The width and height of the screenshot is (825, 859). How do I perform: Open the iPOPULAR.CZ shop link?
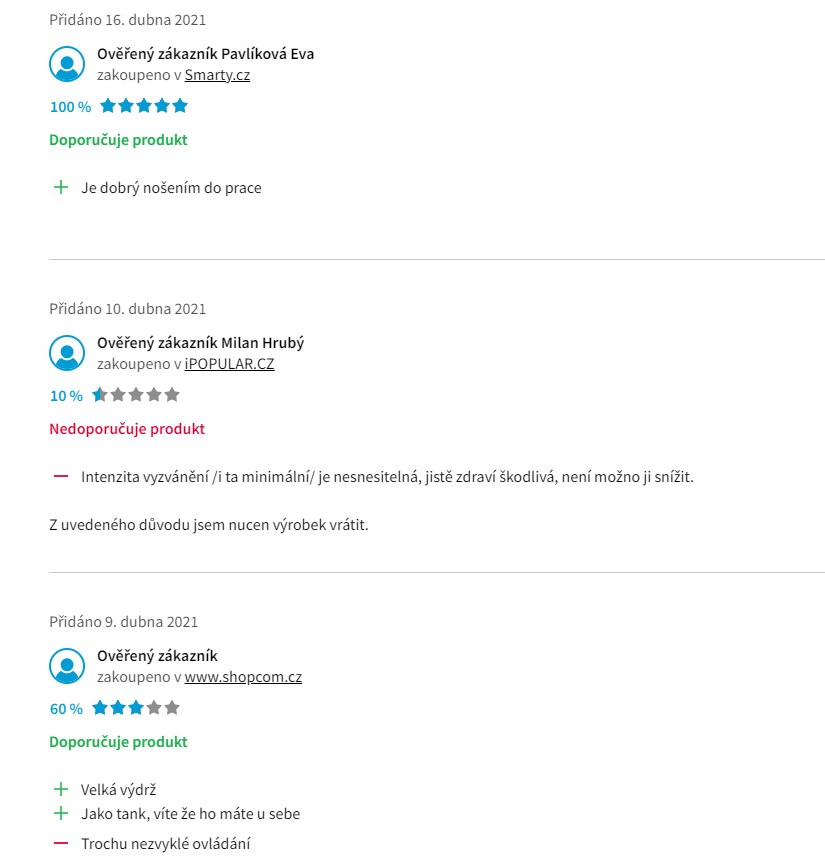click(x=229, y=364)
